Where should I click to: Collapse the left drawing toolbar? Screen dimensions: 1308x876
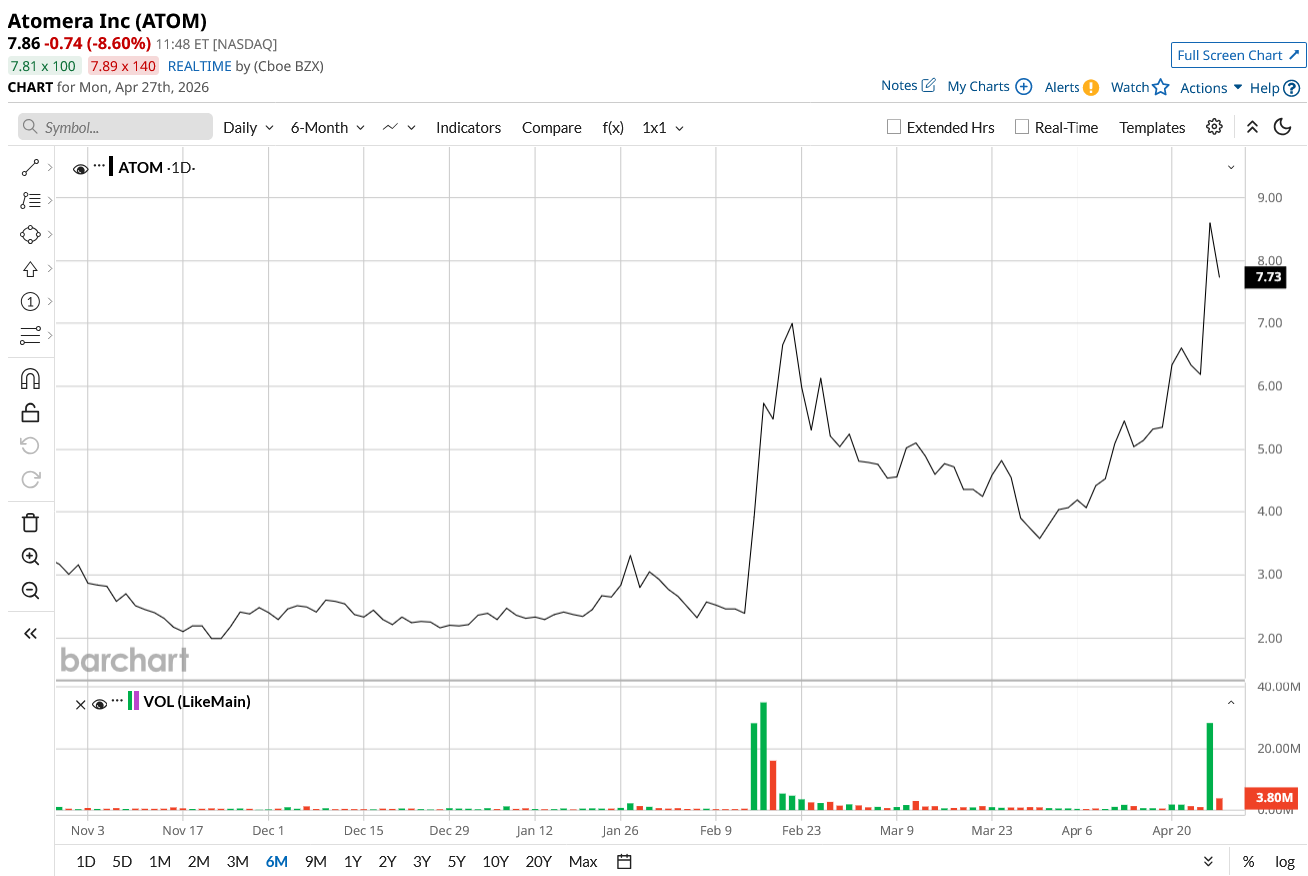30,633
